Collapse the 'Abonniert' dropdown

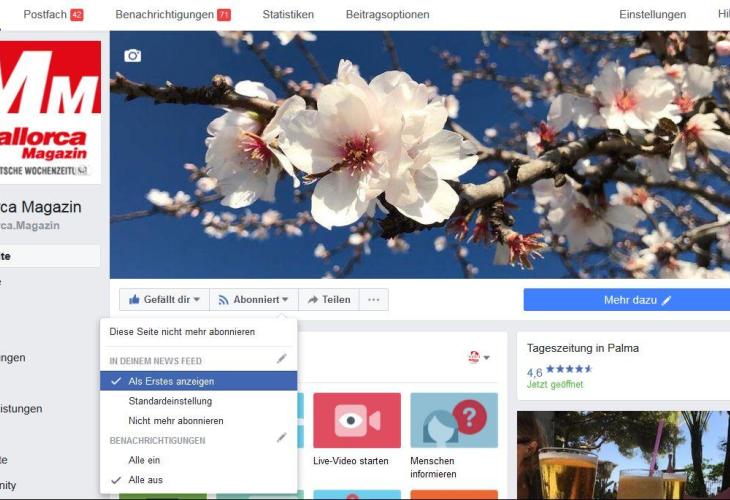click(x=254, y=300)
